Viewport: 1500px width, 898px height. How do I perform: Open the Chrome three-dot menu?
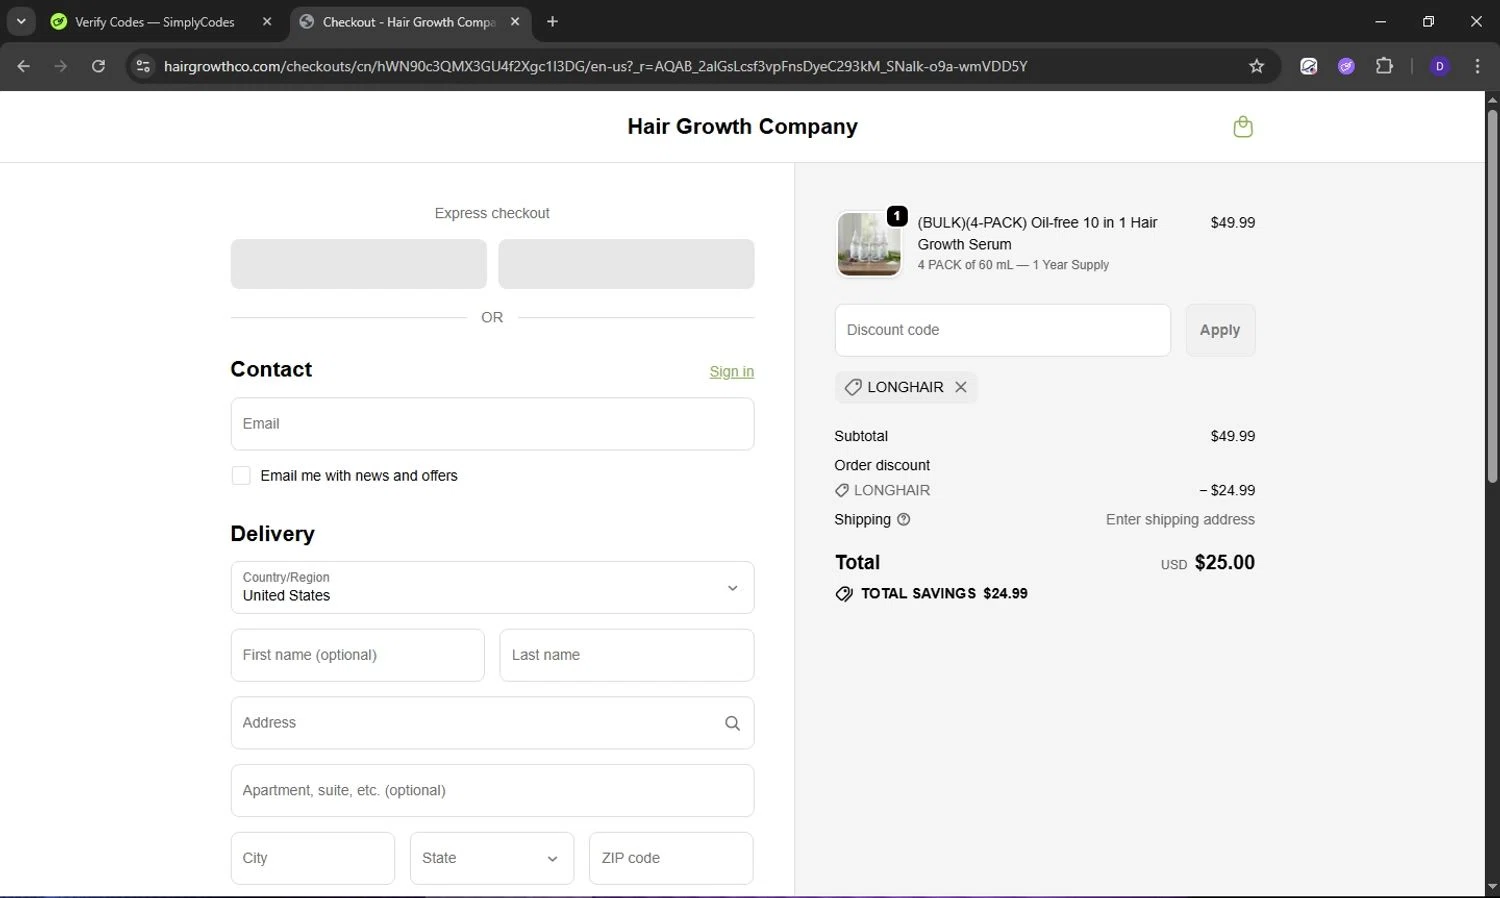1477,66
